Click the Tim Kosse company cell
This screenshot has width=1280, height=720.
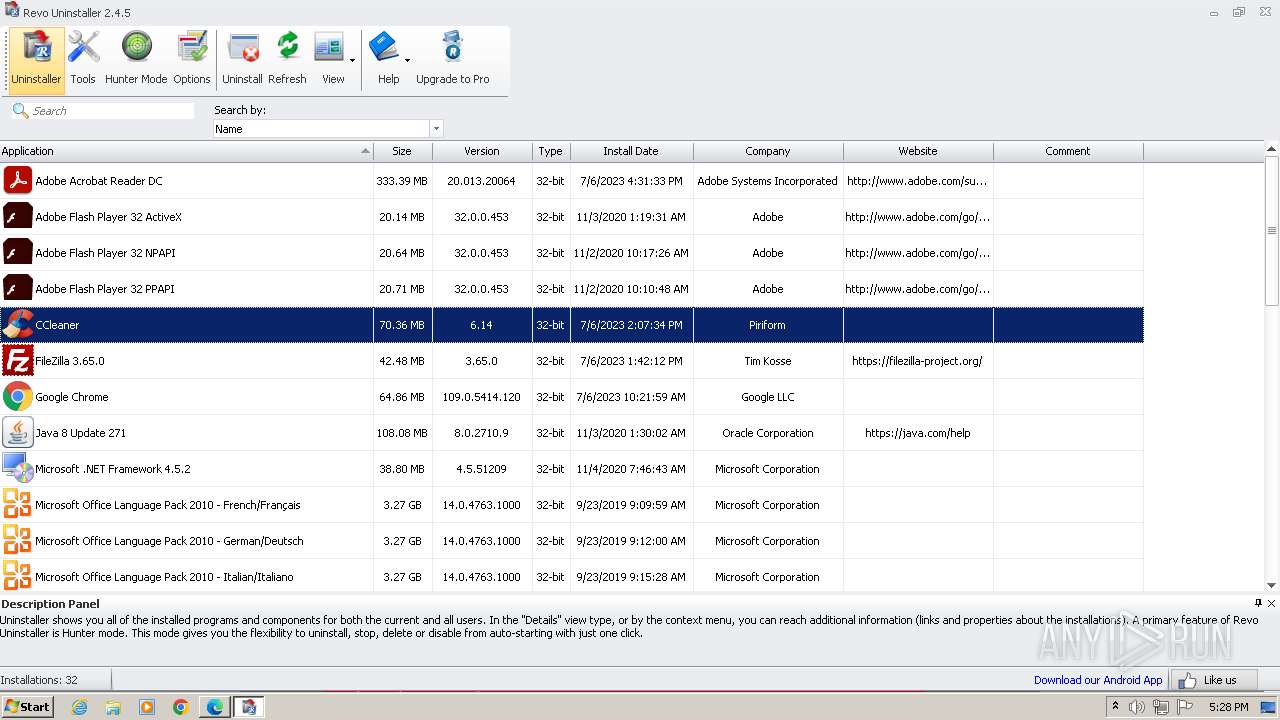click(768, 361)
